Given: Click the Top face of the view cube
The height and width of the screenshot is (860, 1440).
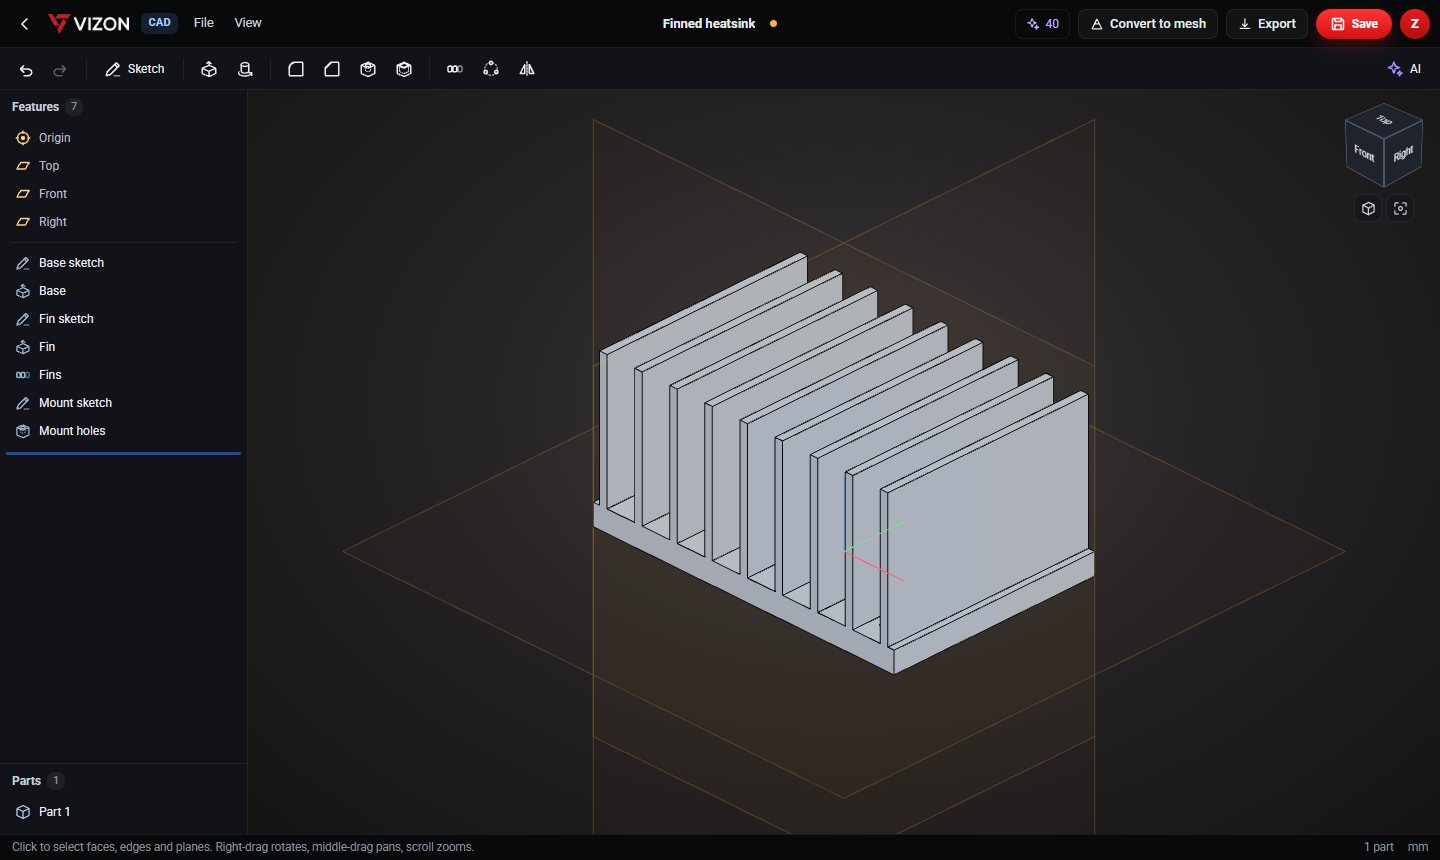Looking at the screenshot, I should point(1384,120).
